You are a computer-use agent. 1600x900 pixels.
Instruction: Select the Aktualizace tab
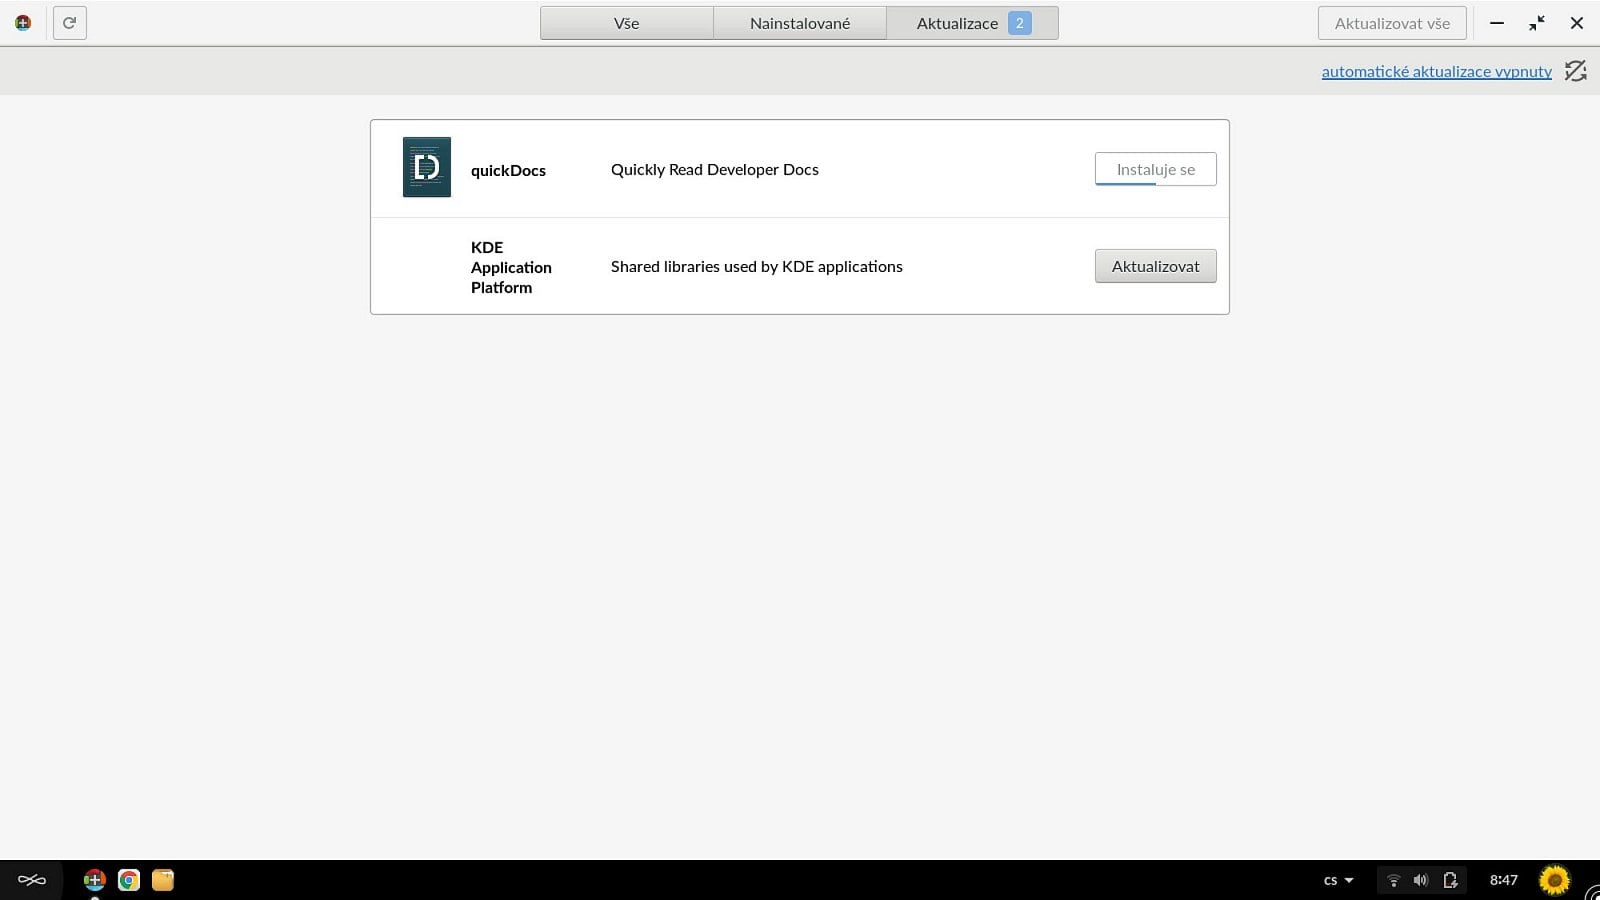972,23
